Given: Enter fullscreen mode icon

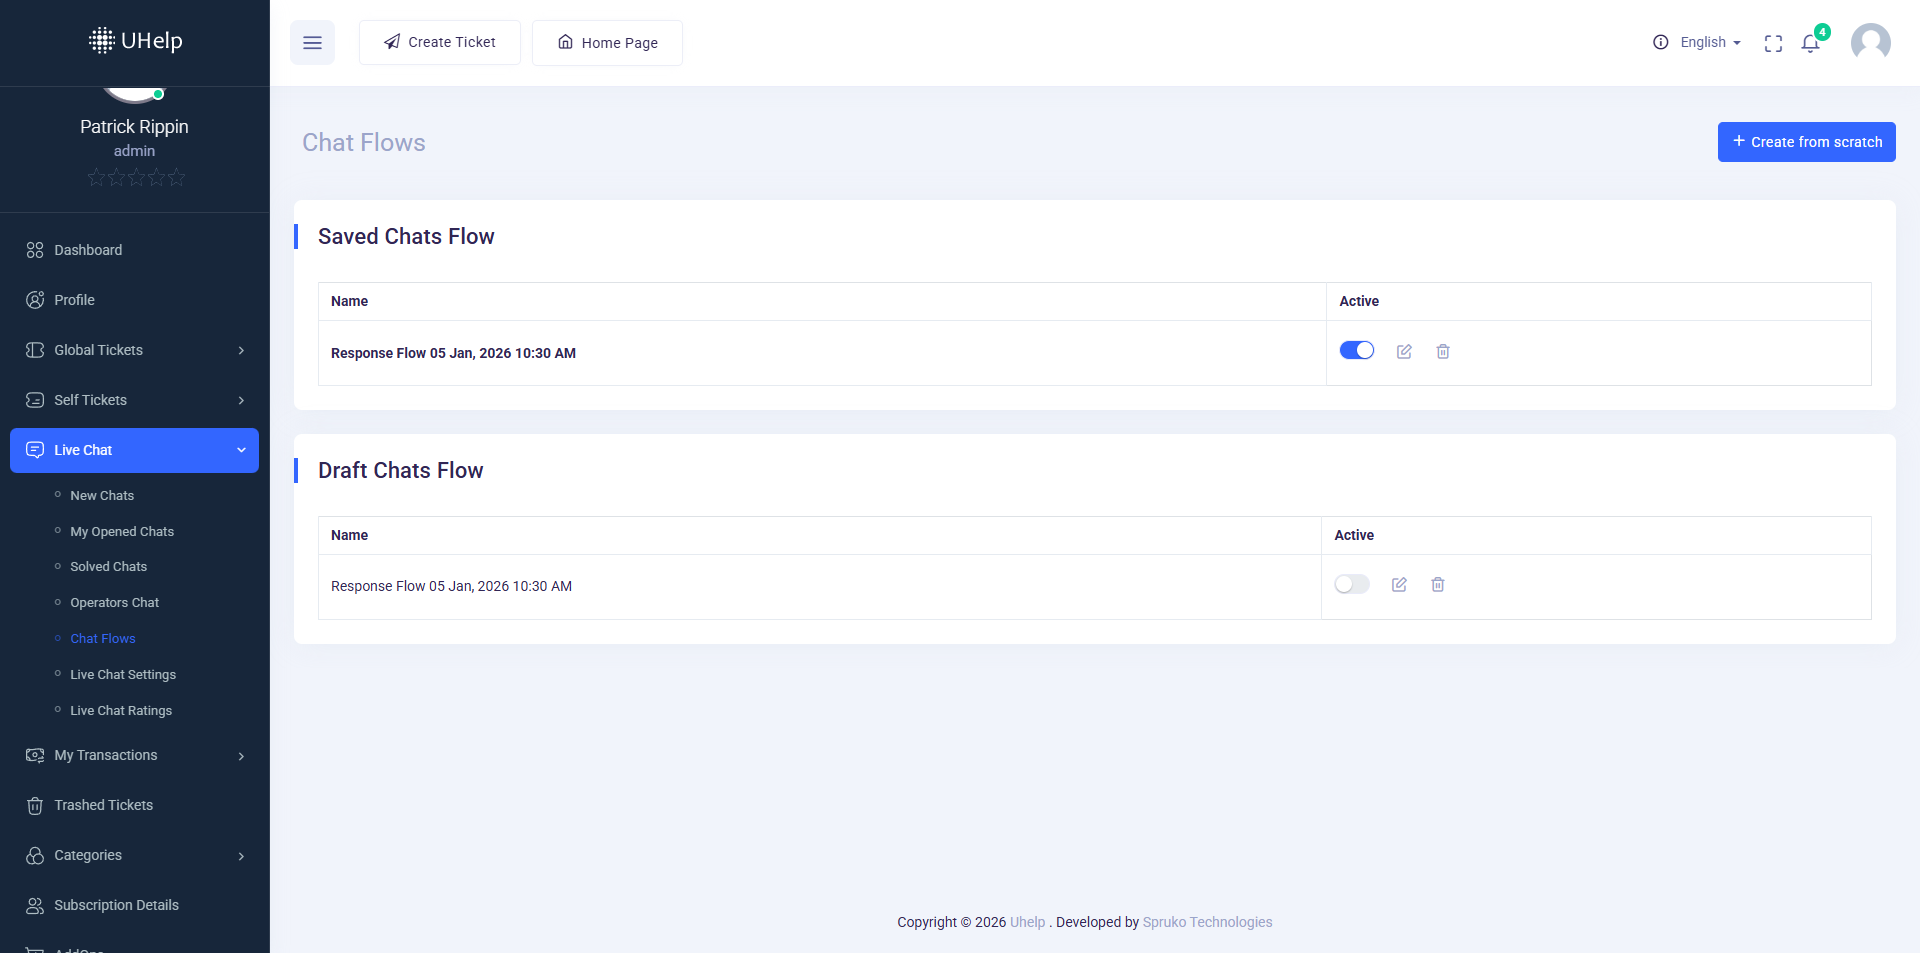Looking at the screenshot, I should [x=1773, y=43].
